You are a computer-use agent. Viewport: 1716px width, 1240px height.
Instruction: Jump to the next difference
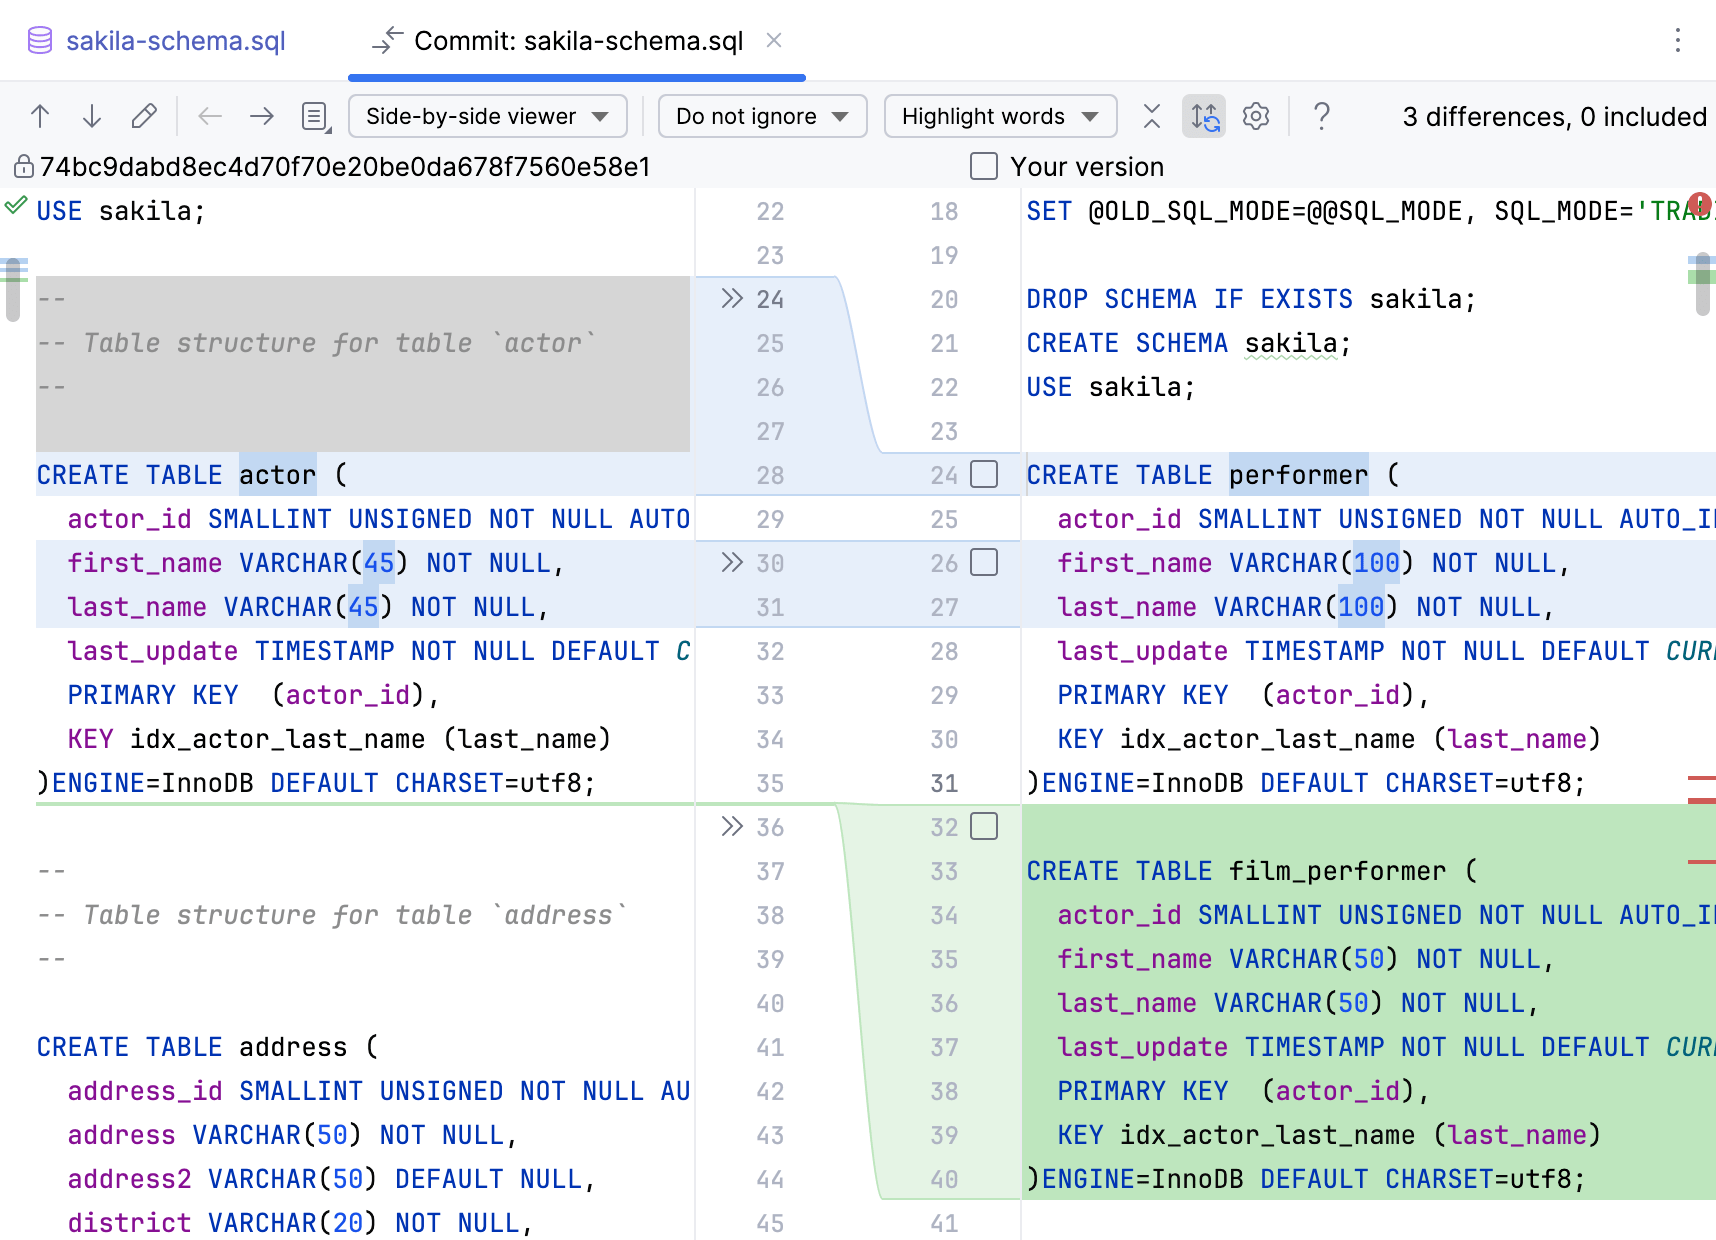(92, 116)
